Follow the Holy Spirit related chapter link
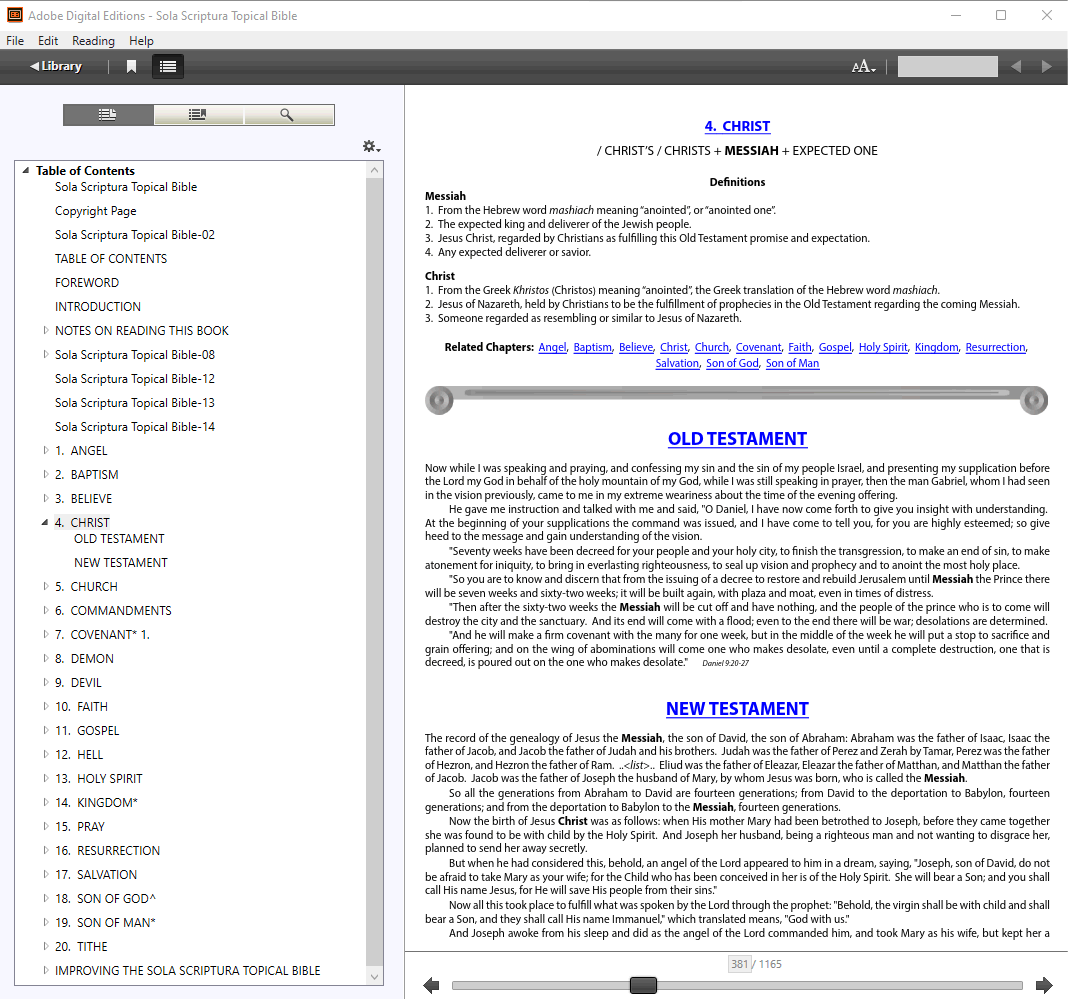The width and height of the screenshot is (1068, 999). point(883,347)
